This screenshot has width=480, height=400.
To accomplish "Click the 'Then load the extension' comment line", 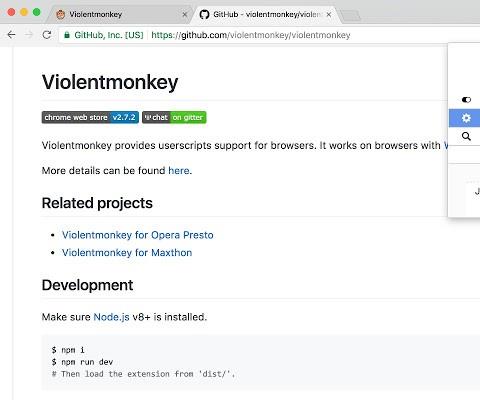I will pyautogui.click(x=143, y=374).
